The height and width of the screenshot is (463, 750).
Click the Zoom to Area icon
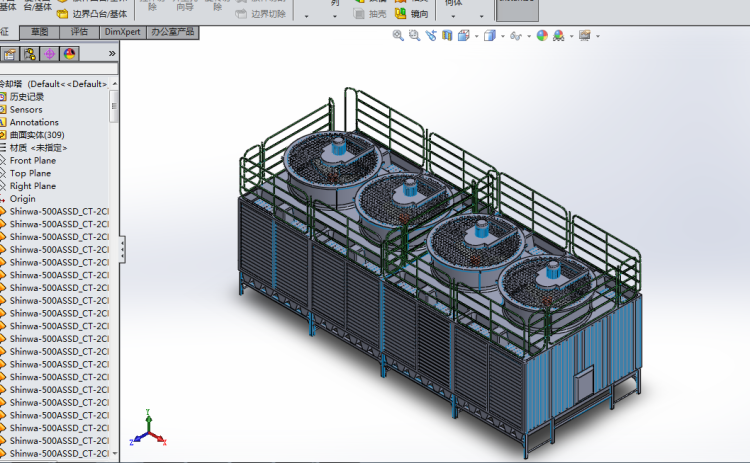click(x=414, y=35)
